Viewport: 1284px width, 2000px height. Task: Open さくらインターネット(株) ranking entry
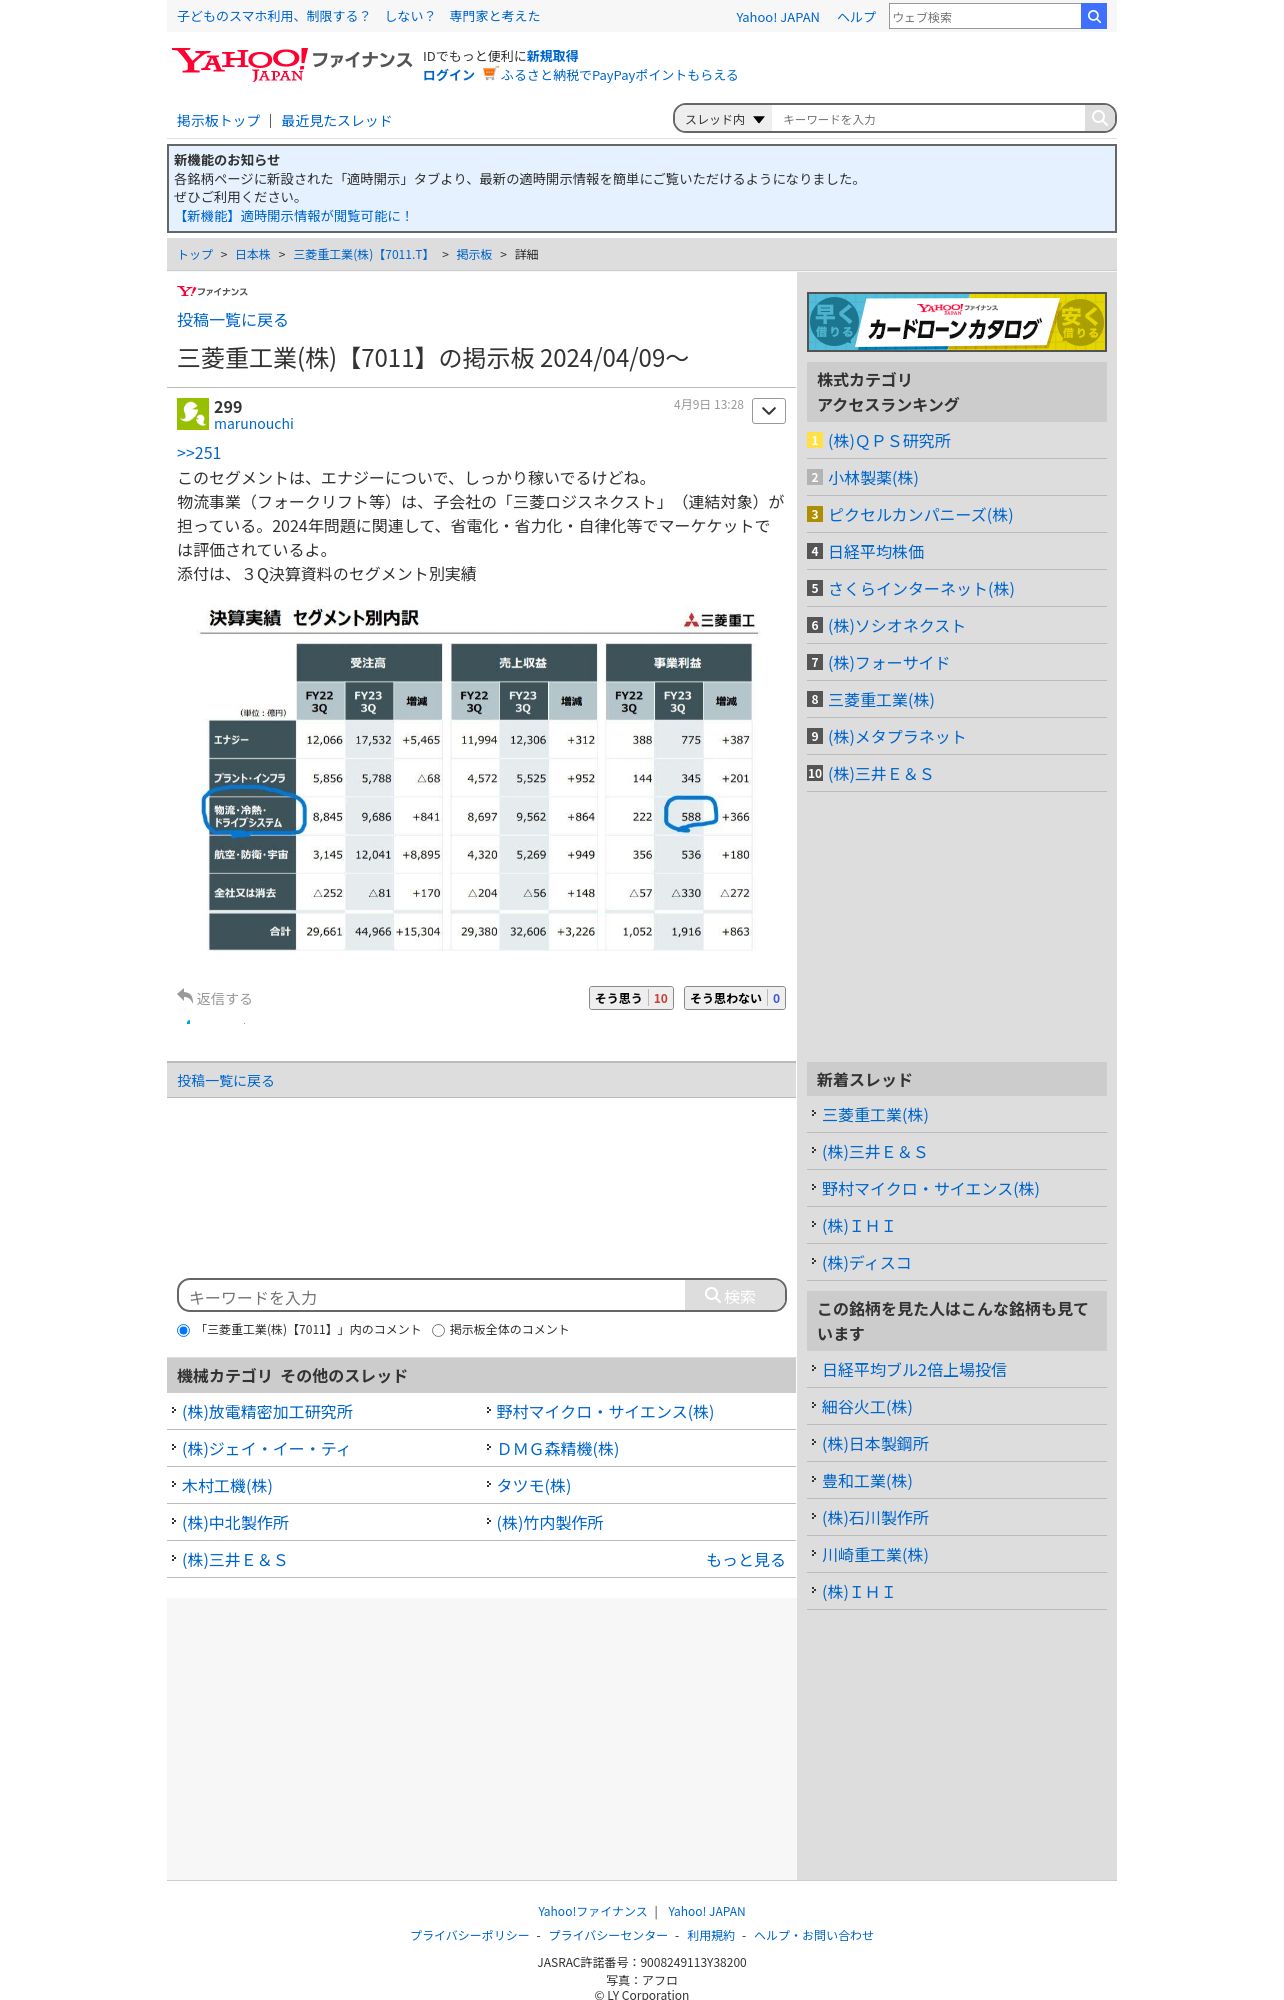click(921, 589)
